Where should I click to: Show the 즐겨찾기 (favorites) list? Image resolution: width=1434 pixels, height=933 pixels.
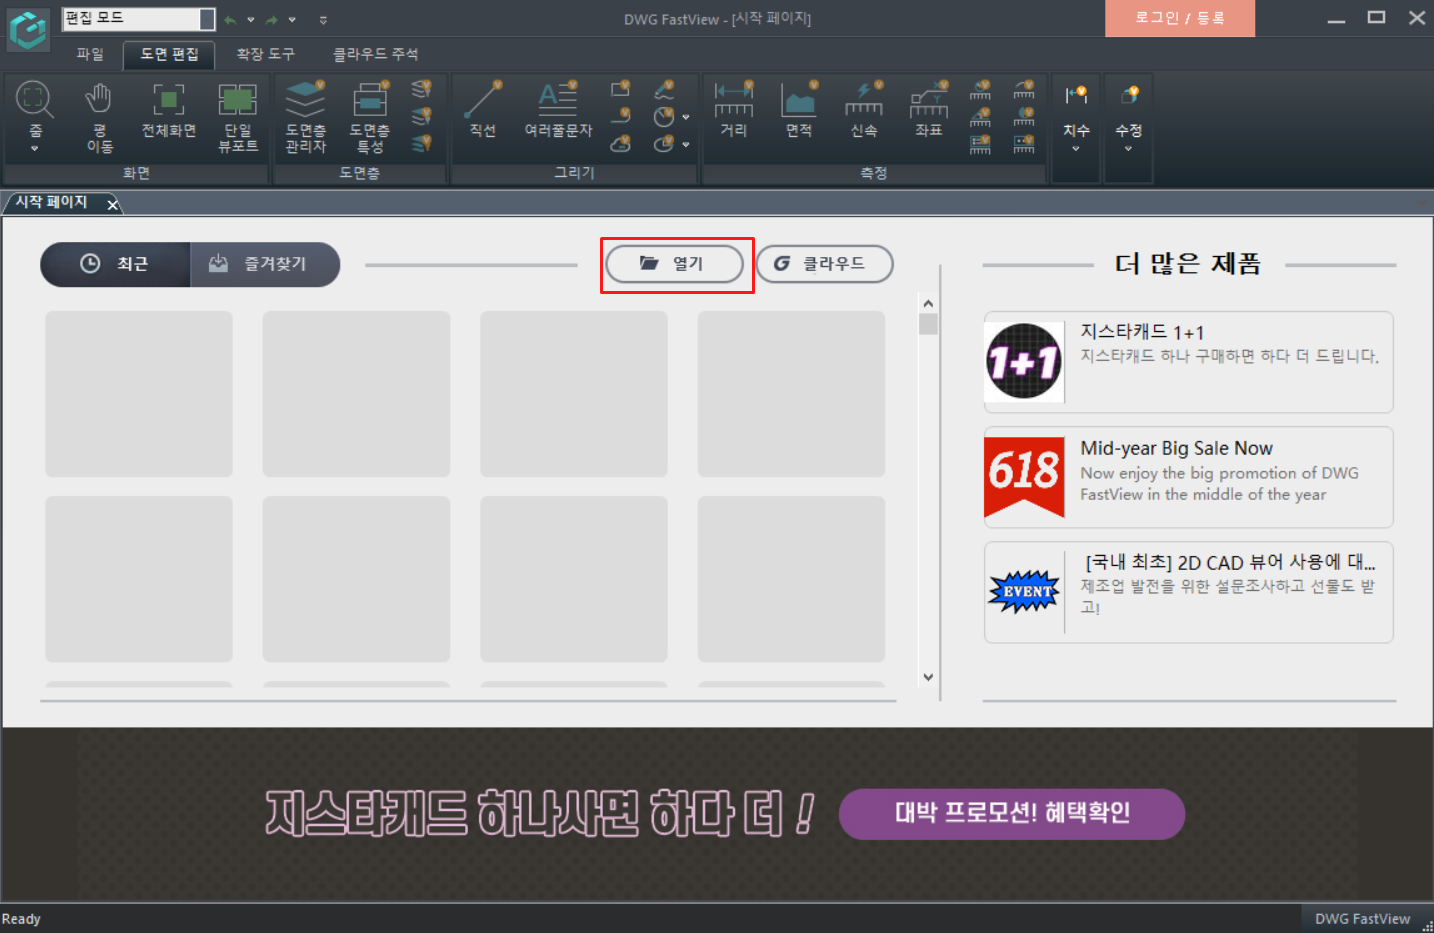pyautogui.click(x=265, y=264)
